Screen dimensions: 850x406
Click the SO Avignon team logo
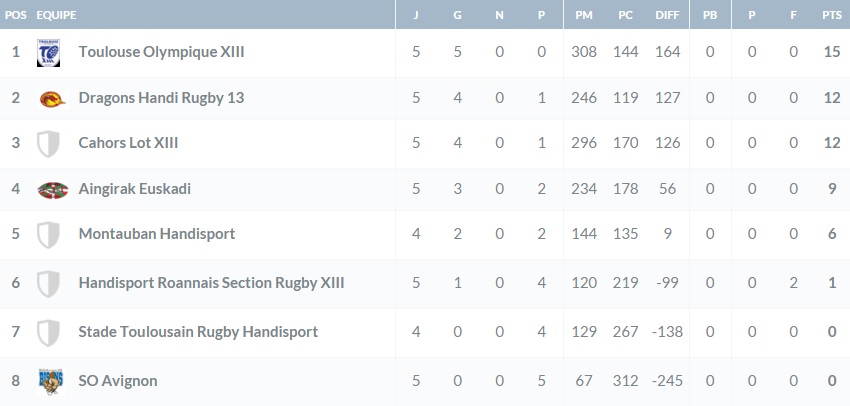click(x=48, y=381)
